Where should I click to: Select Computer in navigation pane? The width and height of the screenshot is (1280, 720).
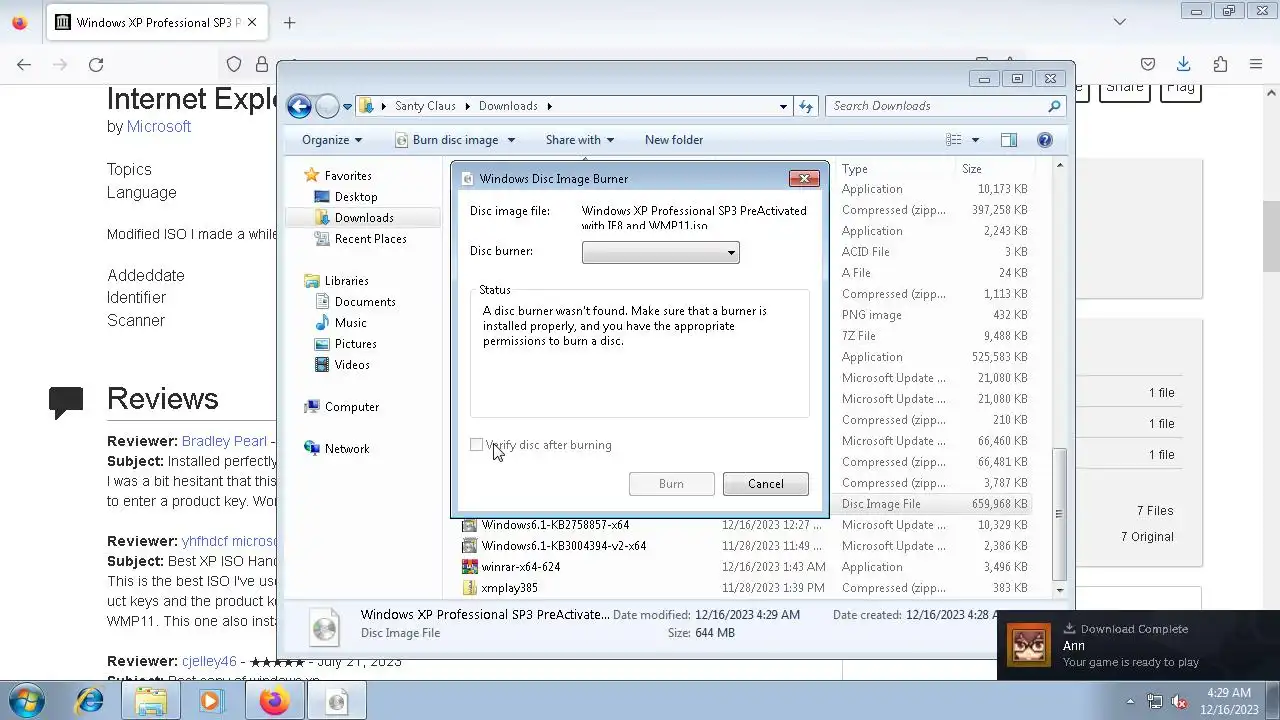point(351,407)
